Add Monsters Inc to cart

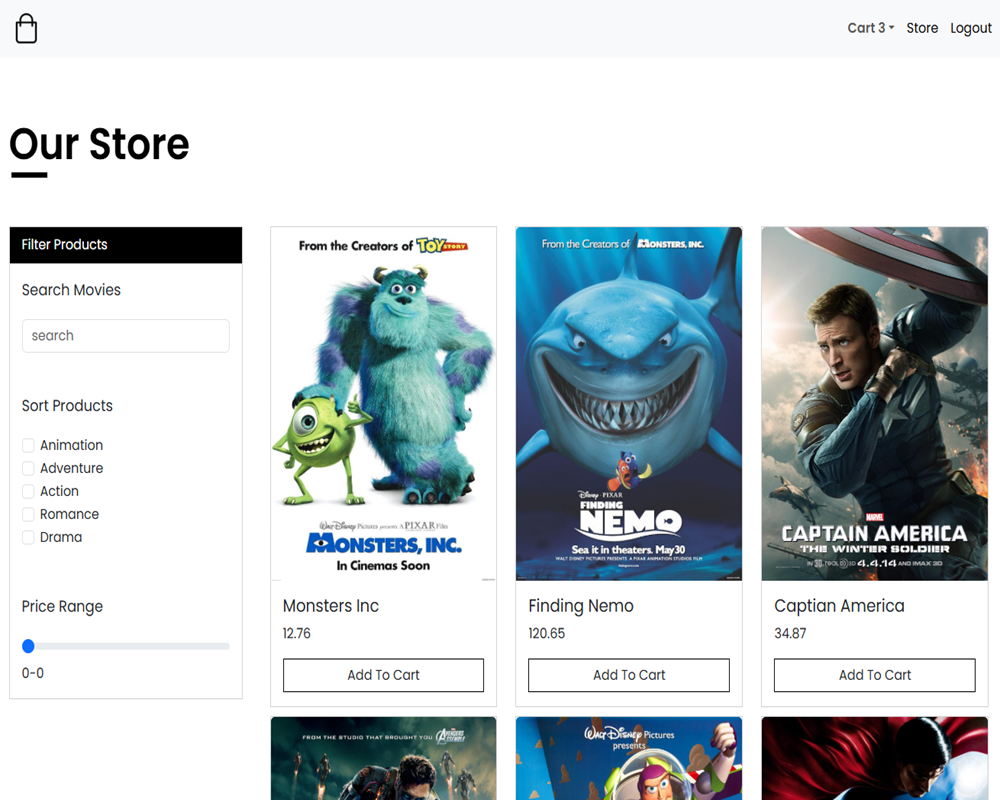pyautogui.click(x=383, y=675)
